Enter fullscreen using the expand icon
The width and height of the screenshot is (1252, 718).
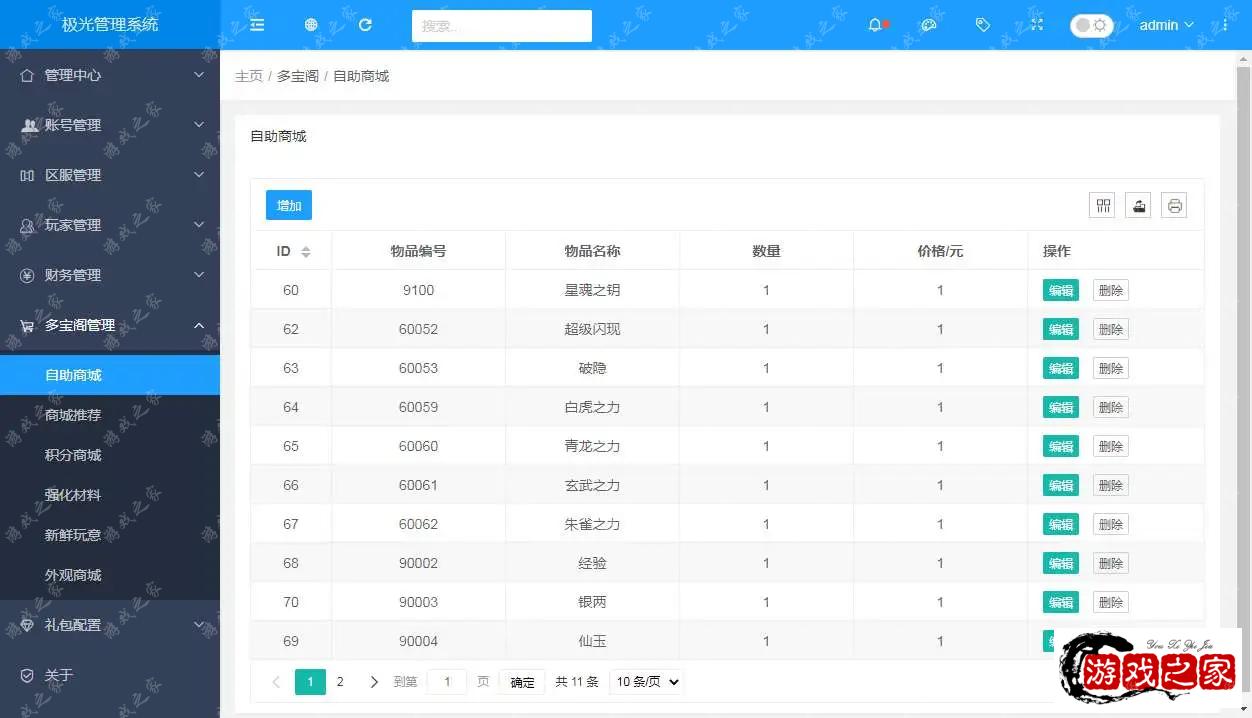(x=1037, y=25)
